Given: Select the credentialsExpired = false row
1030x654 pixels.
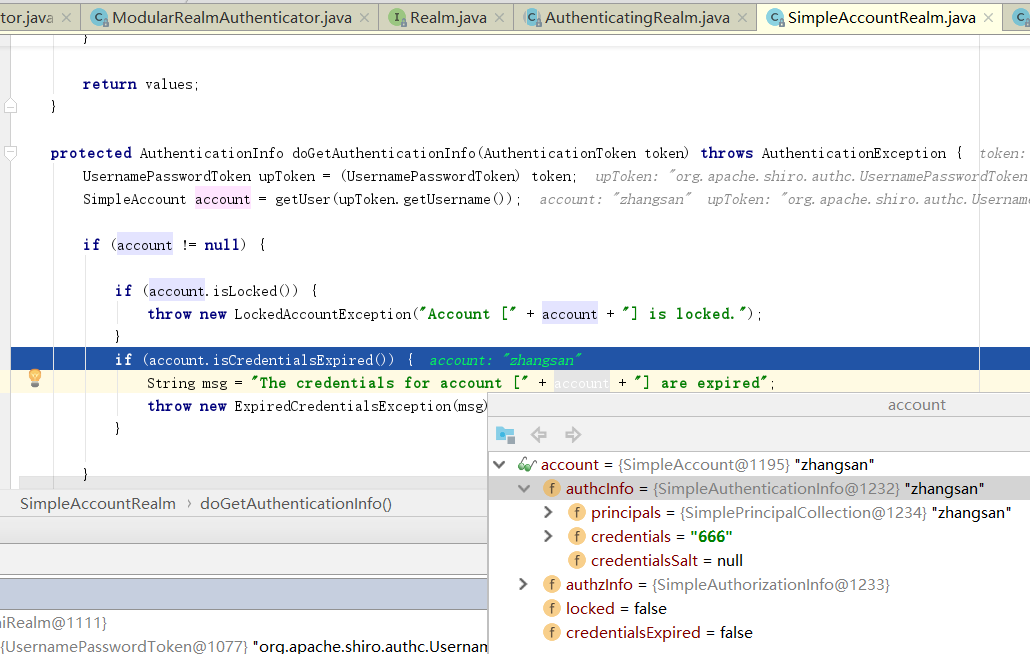Looking at the screenshot, I should (x=759, y=632).
